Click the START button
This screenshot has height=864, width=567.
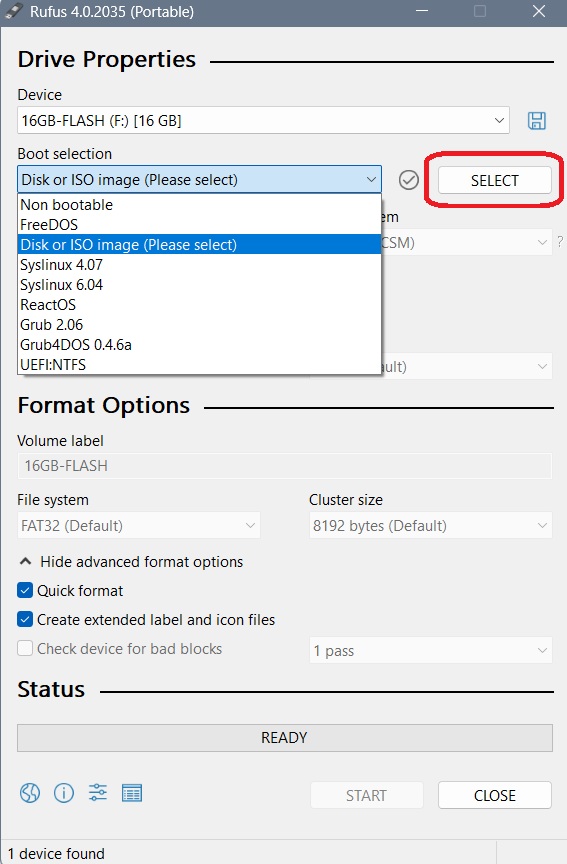coord(366,796)
